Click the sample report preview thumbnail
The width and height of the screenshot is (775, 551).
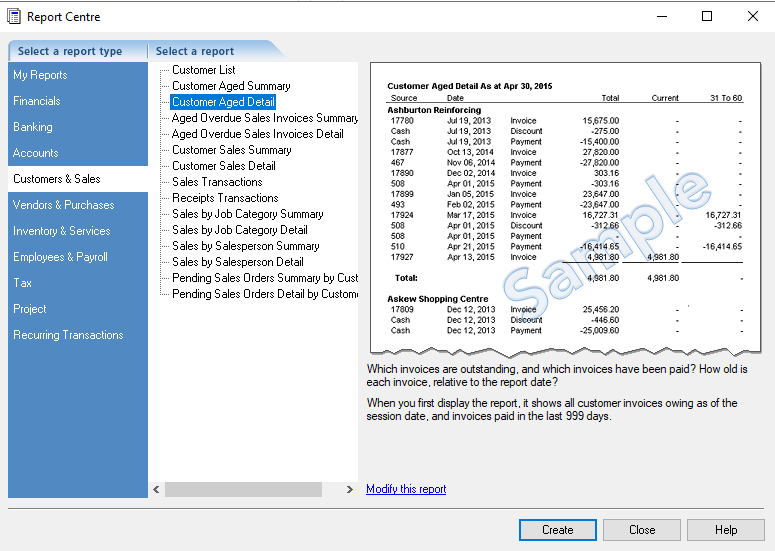coord(564,208)
